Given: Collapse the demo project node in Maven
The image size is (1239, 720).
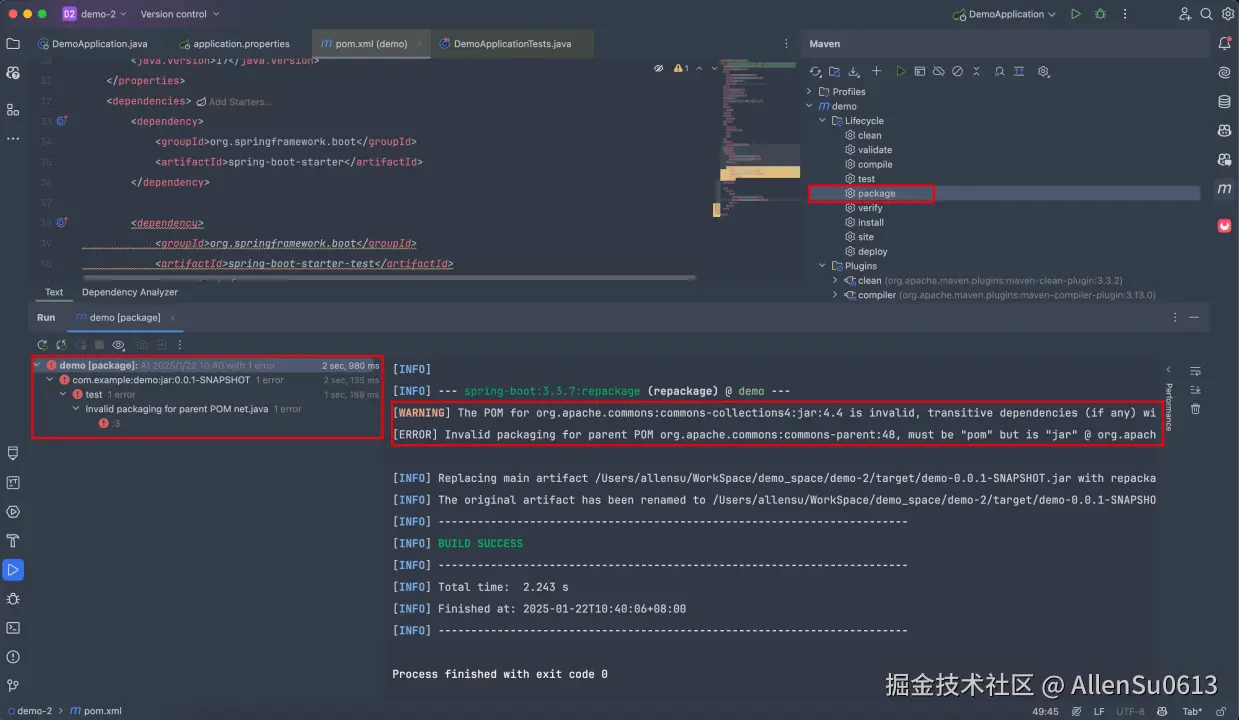Looking at the screenshot, I should point(811,106).
